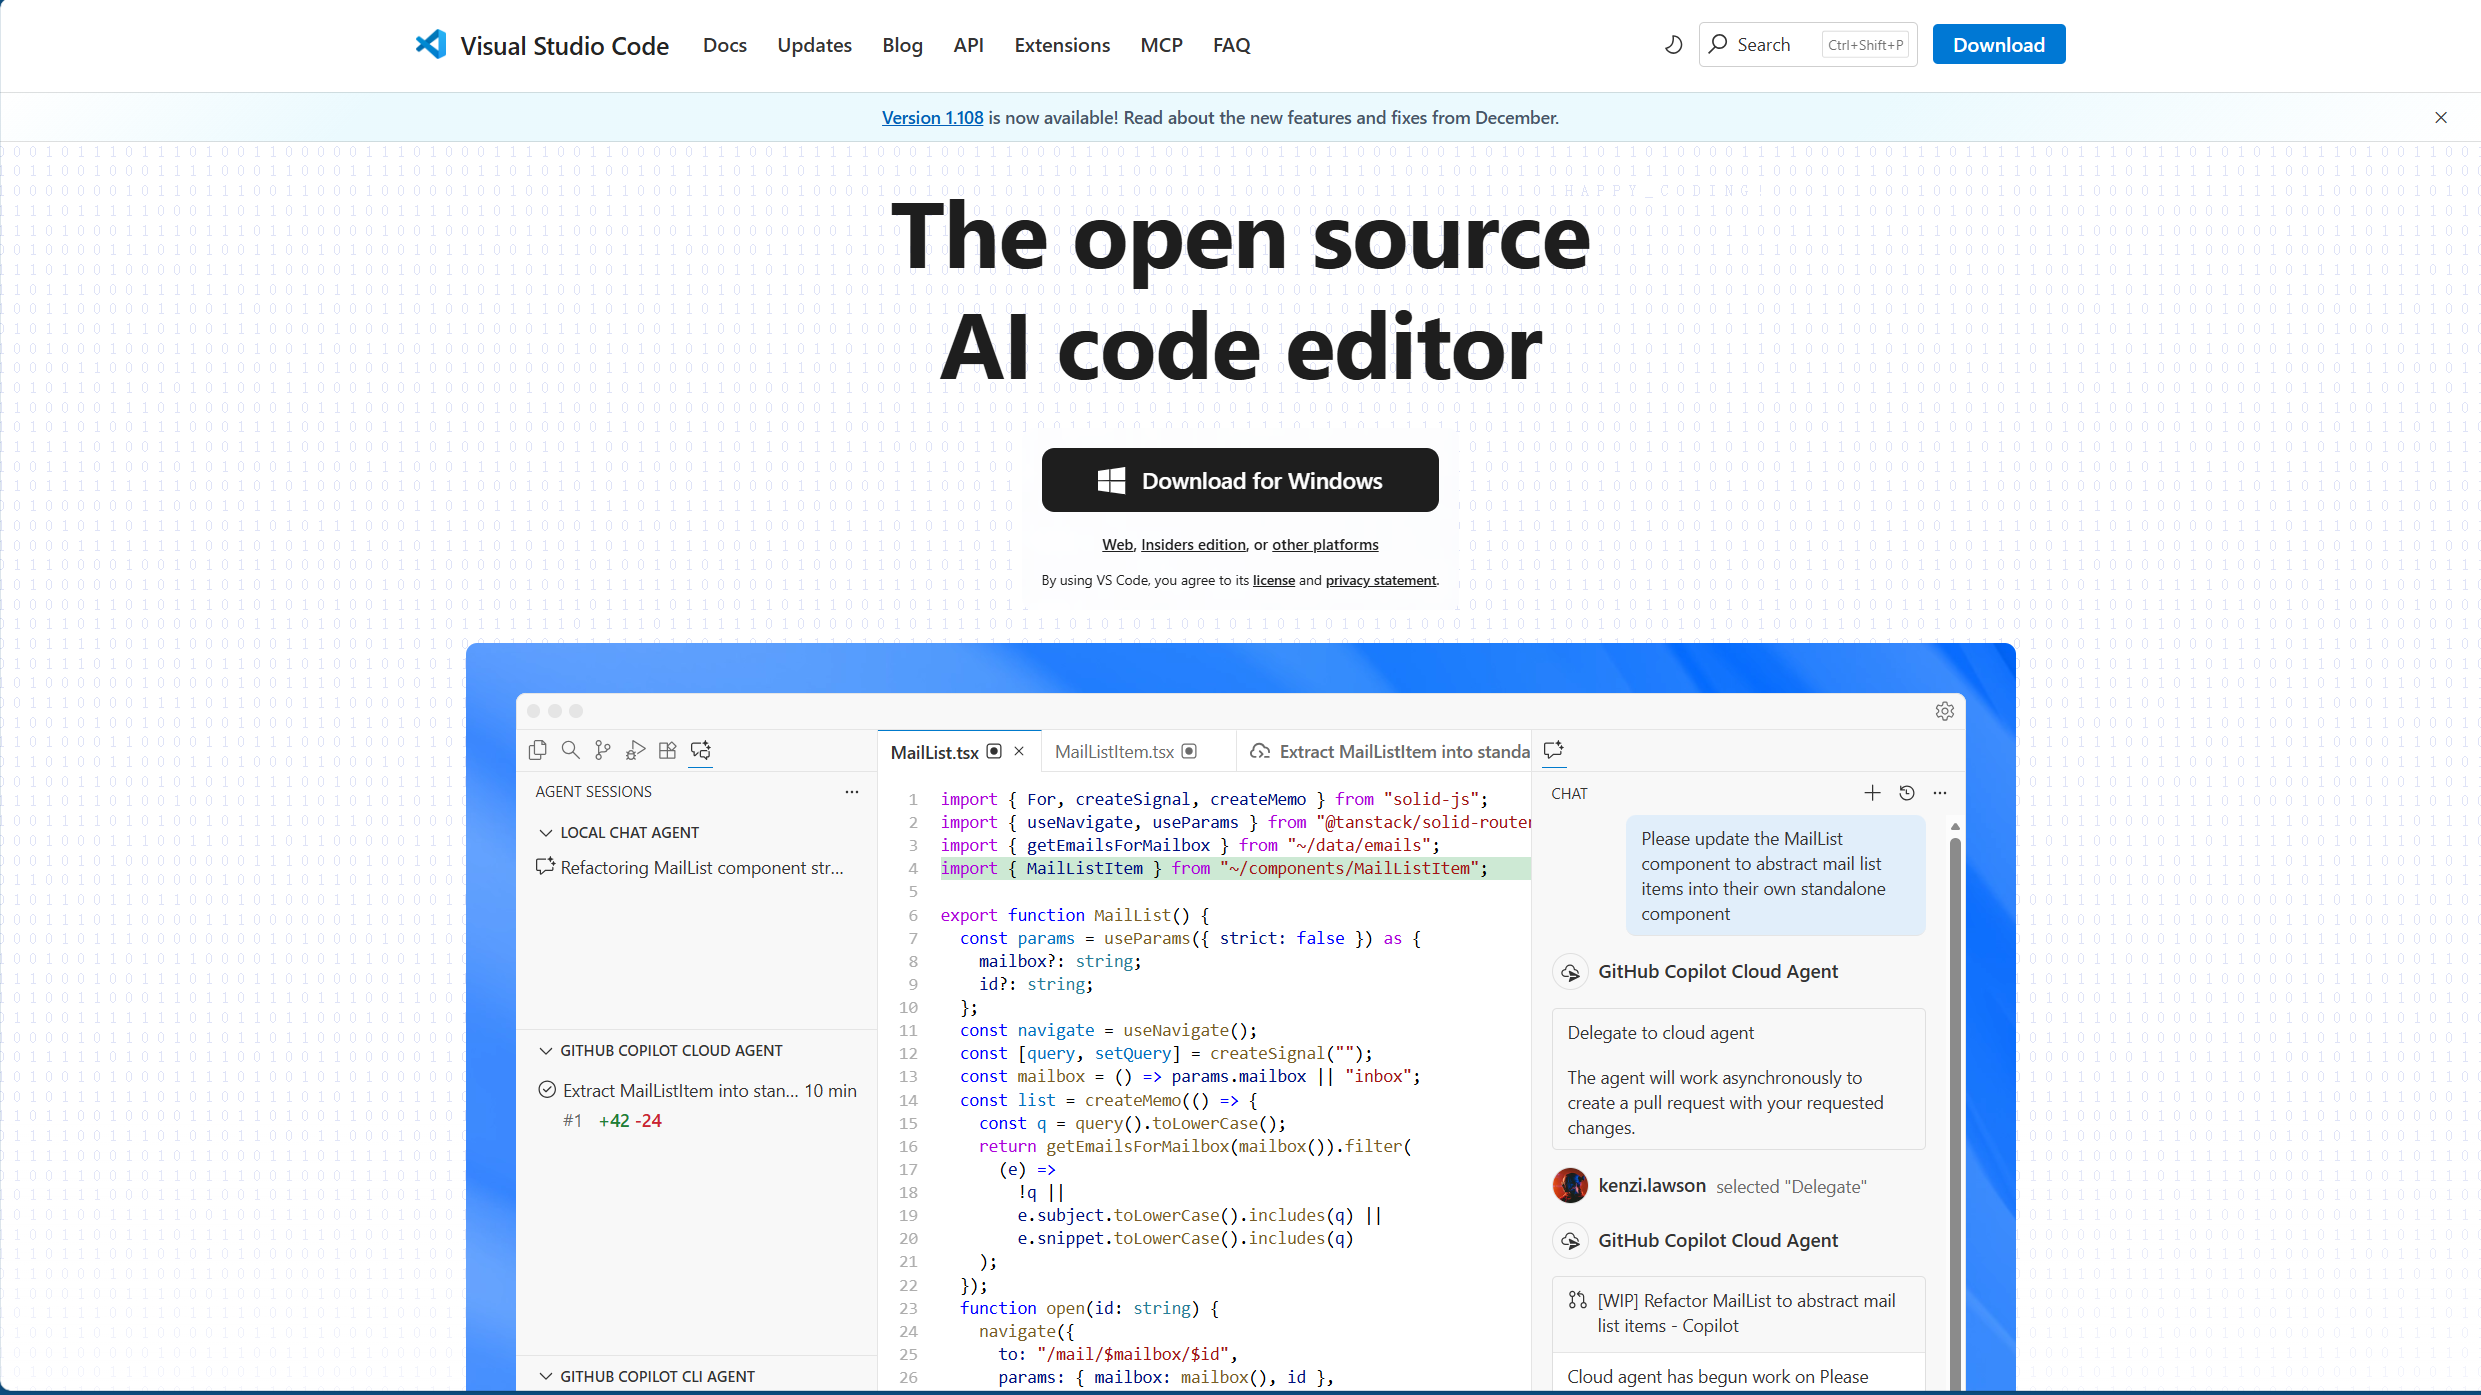
Task: Collapse GITHUB COPILOT CLOUD AGENT section
Action: 546,1050
